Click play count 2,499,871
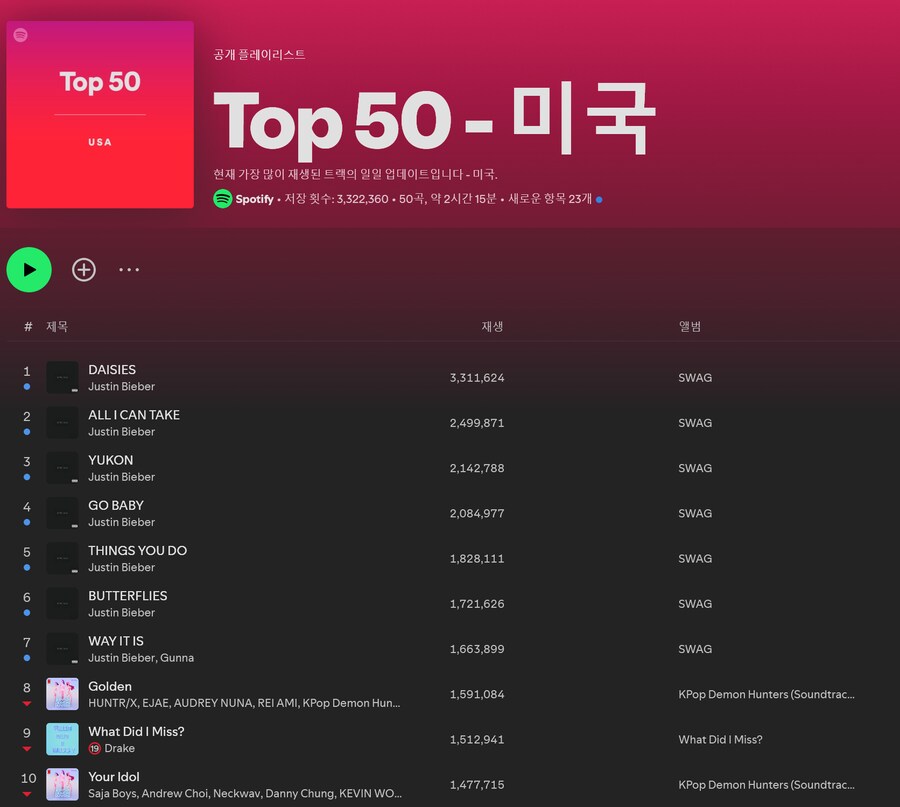The height and width of the screenshot is (807, 900). pyautogui.click(x=477, y=423)
